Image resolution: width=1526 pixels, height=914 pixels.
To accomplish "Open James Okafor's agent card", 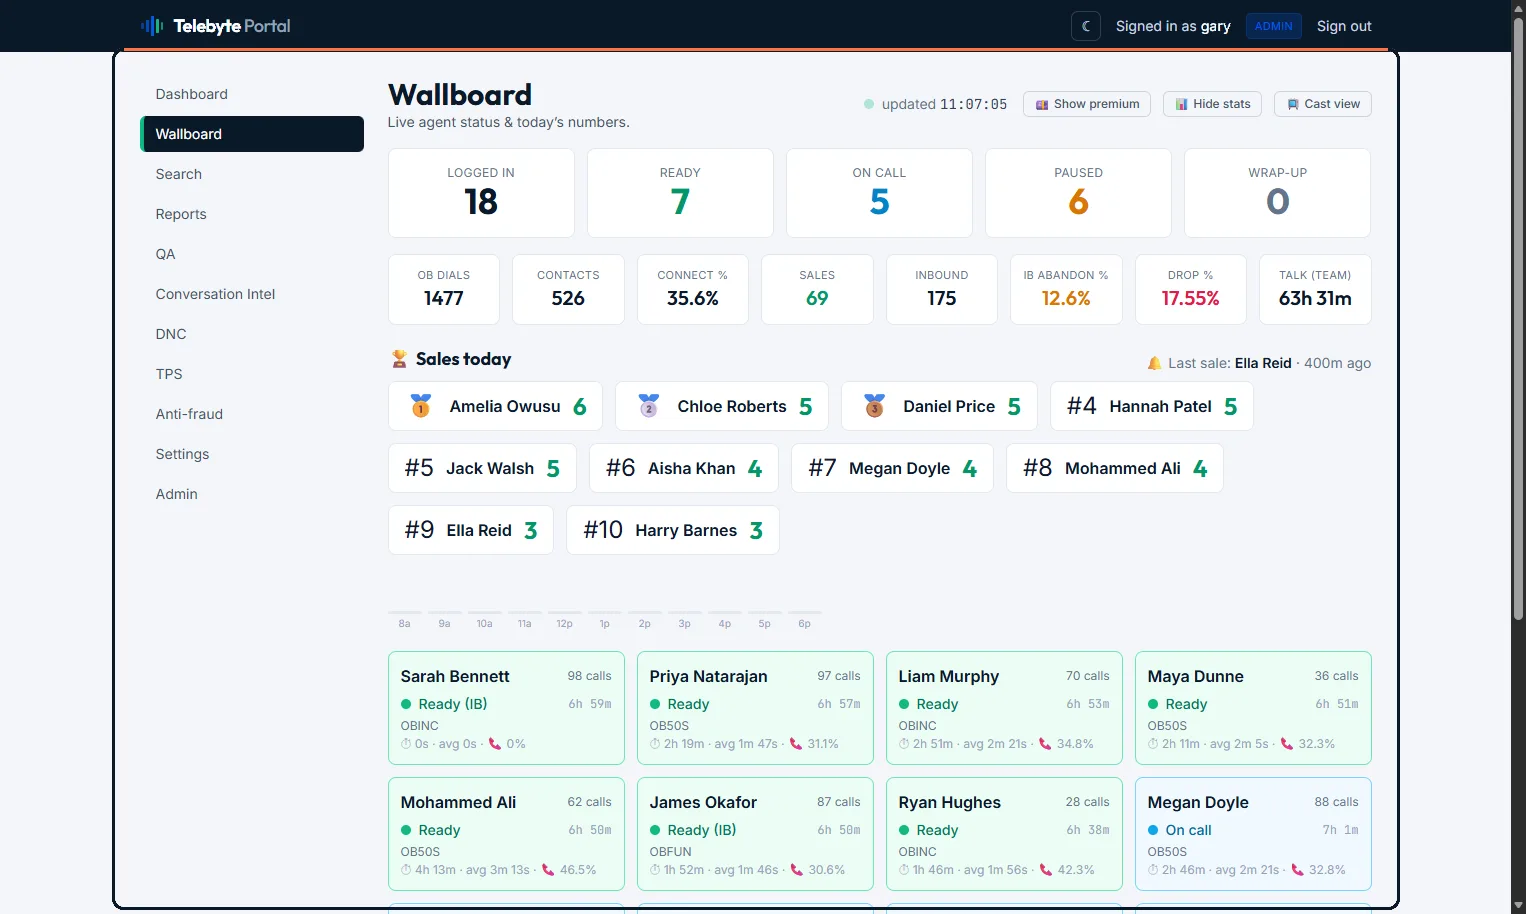I will (x=755, y=834).
